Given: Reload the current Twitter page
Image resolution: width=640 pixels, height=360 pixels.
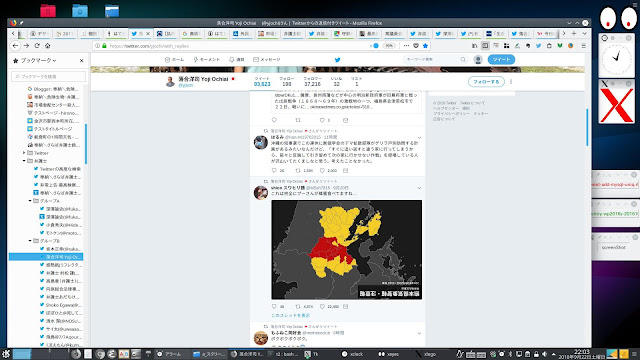Looking at the screenshot, I should (x=37, y=46).
